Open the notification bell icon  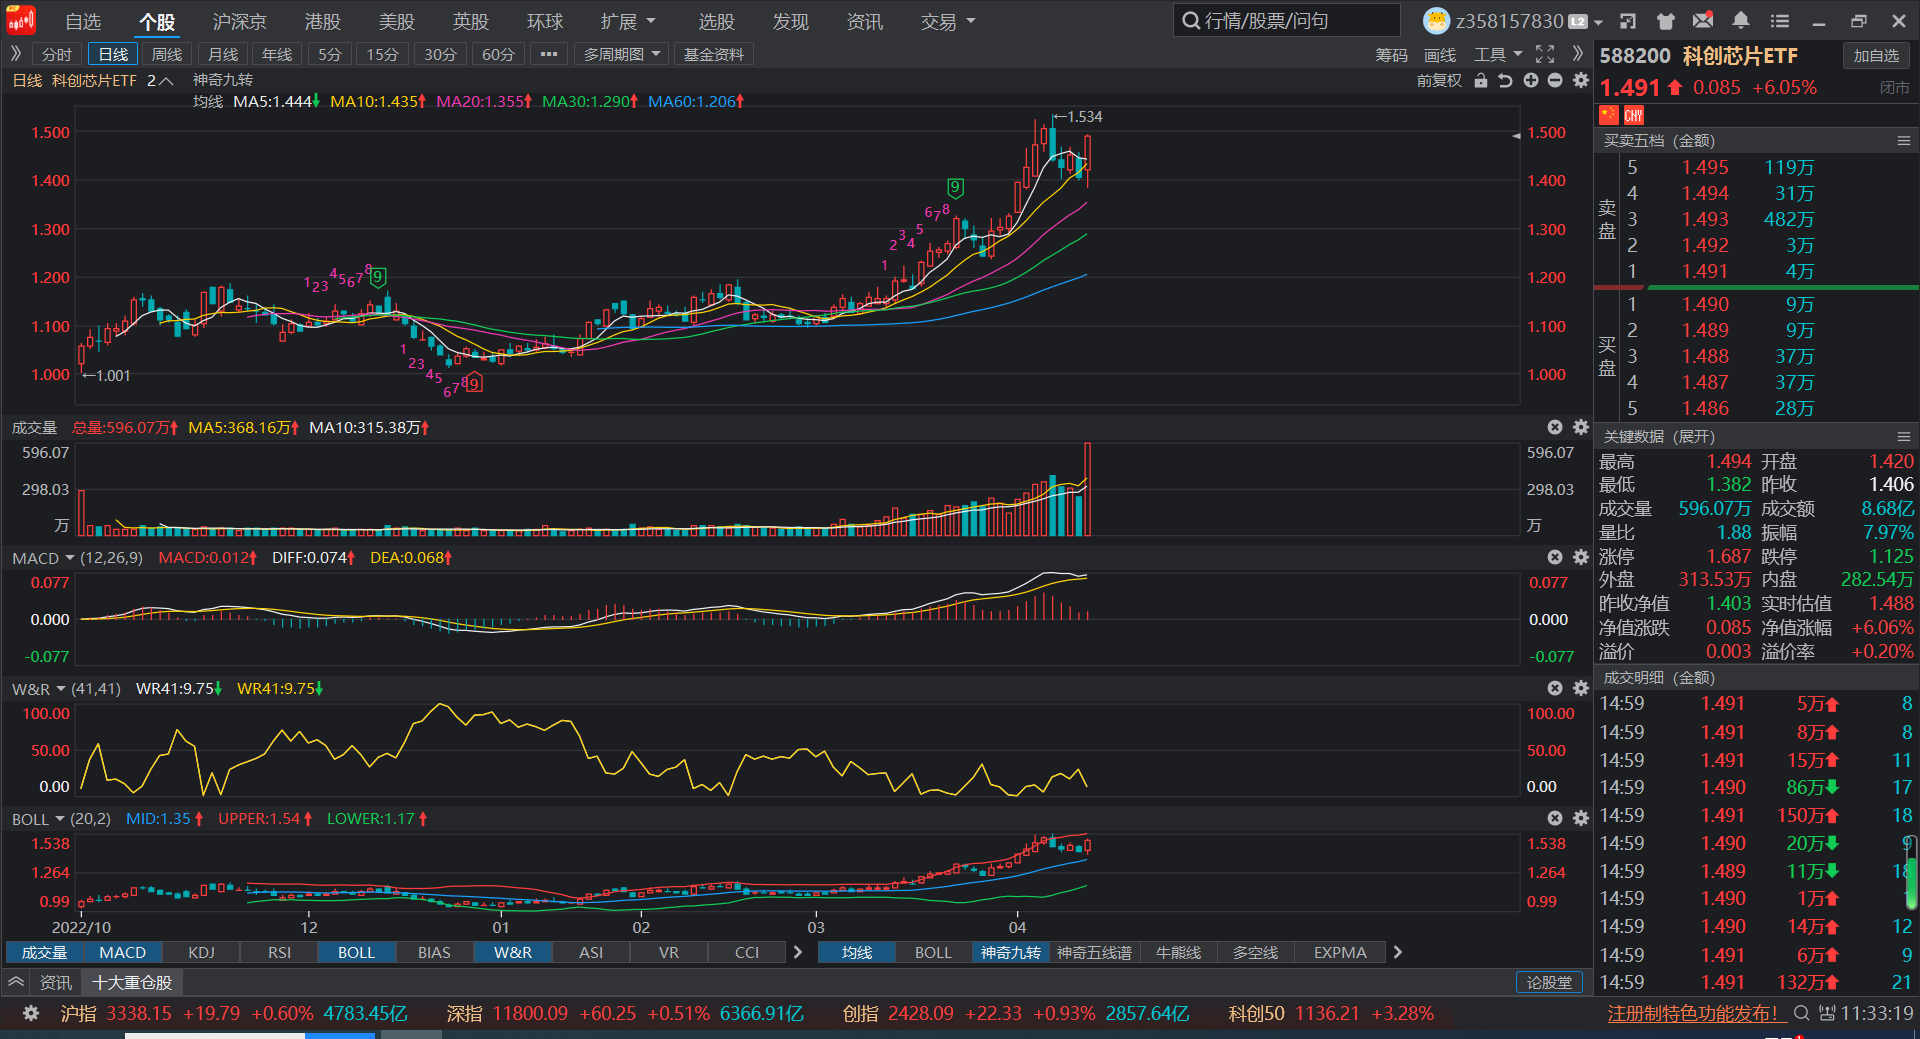click(1741, 21)
